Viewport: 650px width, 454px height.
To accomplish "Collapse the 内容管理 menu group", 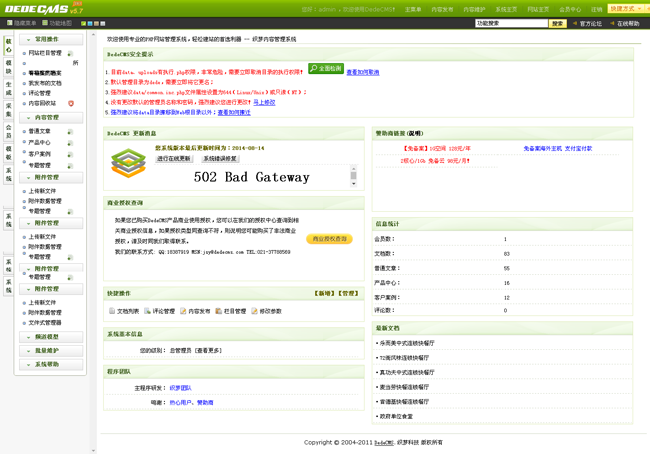I will click(x=51, y=118).
